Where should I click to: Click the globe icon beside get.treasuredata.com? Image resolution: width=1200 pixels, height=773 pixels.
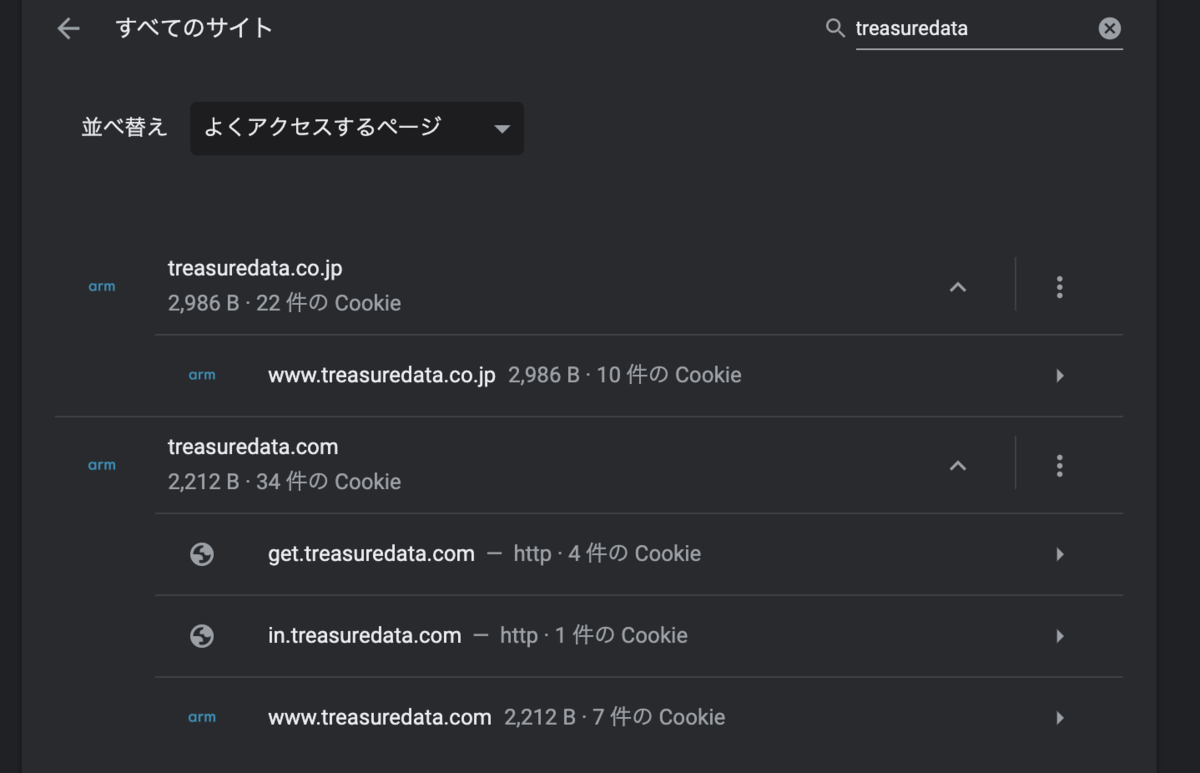pyautogui.click(x=201, y=553)
